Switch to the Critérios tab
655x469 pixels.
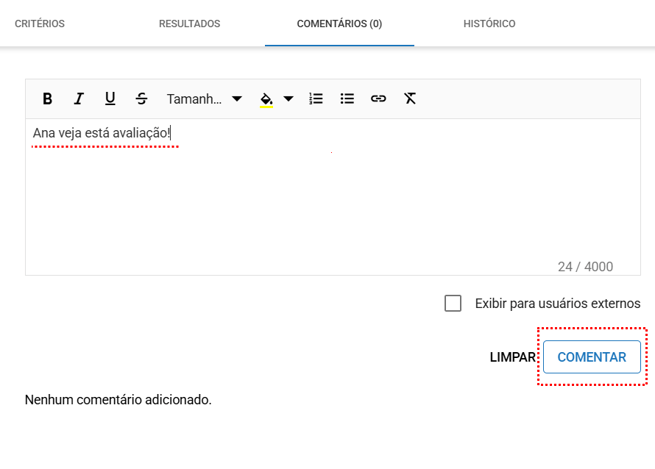40,24
